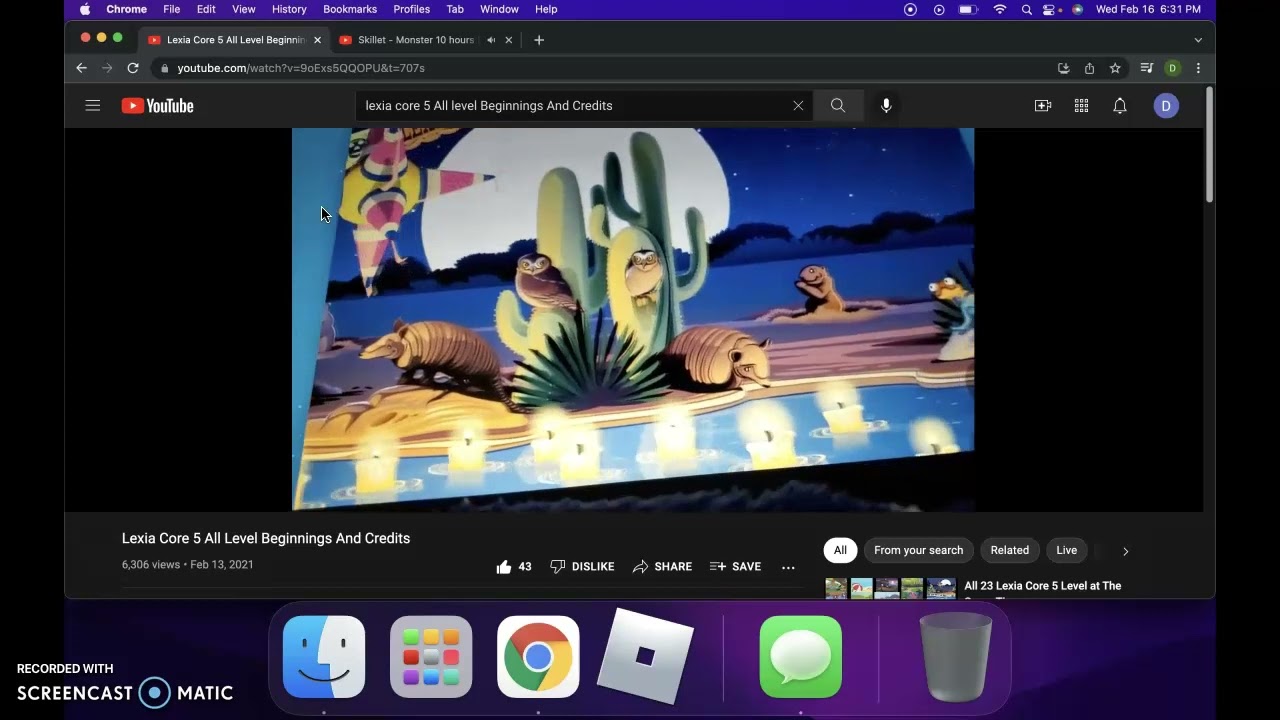The width and height of the screenshot is (1280, 720).
Task: Install app via address bar download icon
Action: coord(1063,68)
